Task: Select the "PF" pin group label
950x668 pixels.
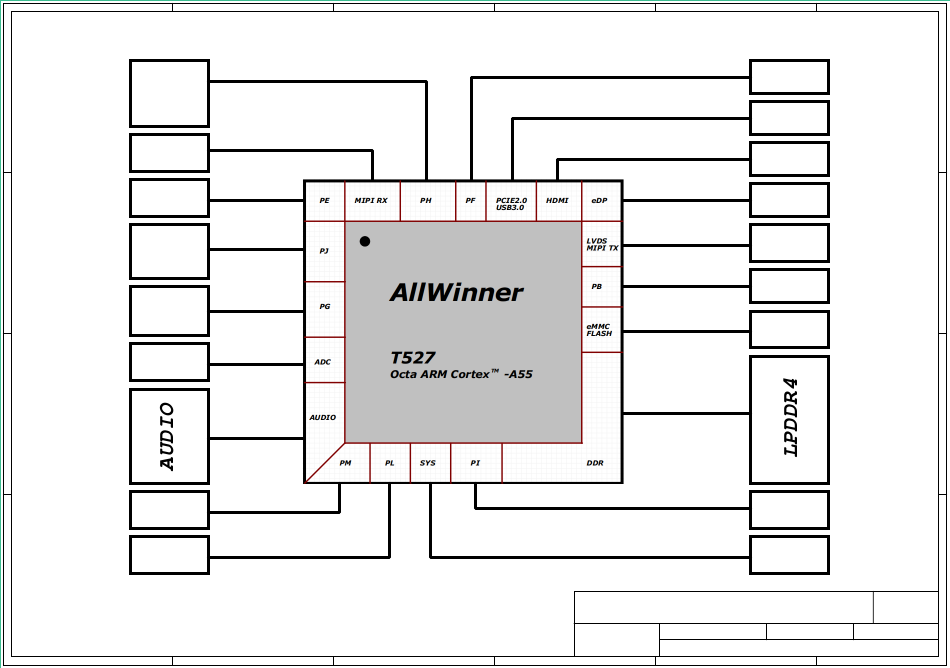Action: coord(471,200)
